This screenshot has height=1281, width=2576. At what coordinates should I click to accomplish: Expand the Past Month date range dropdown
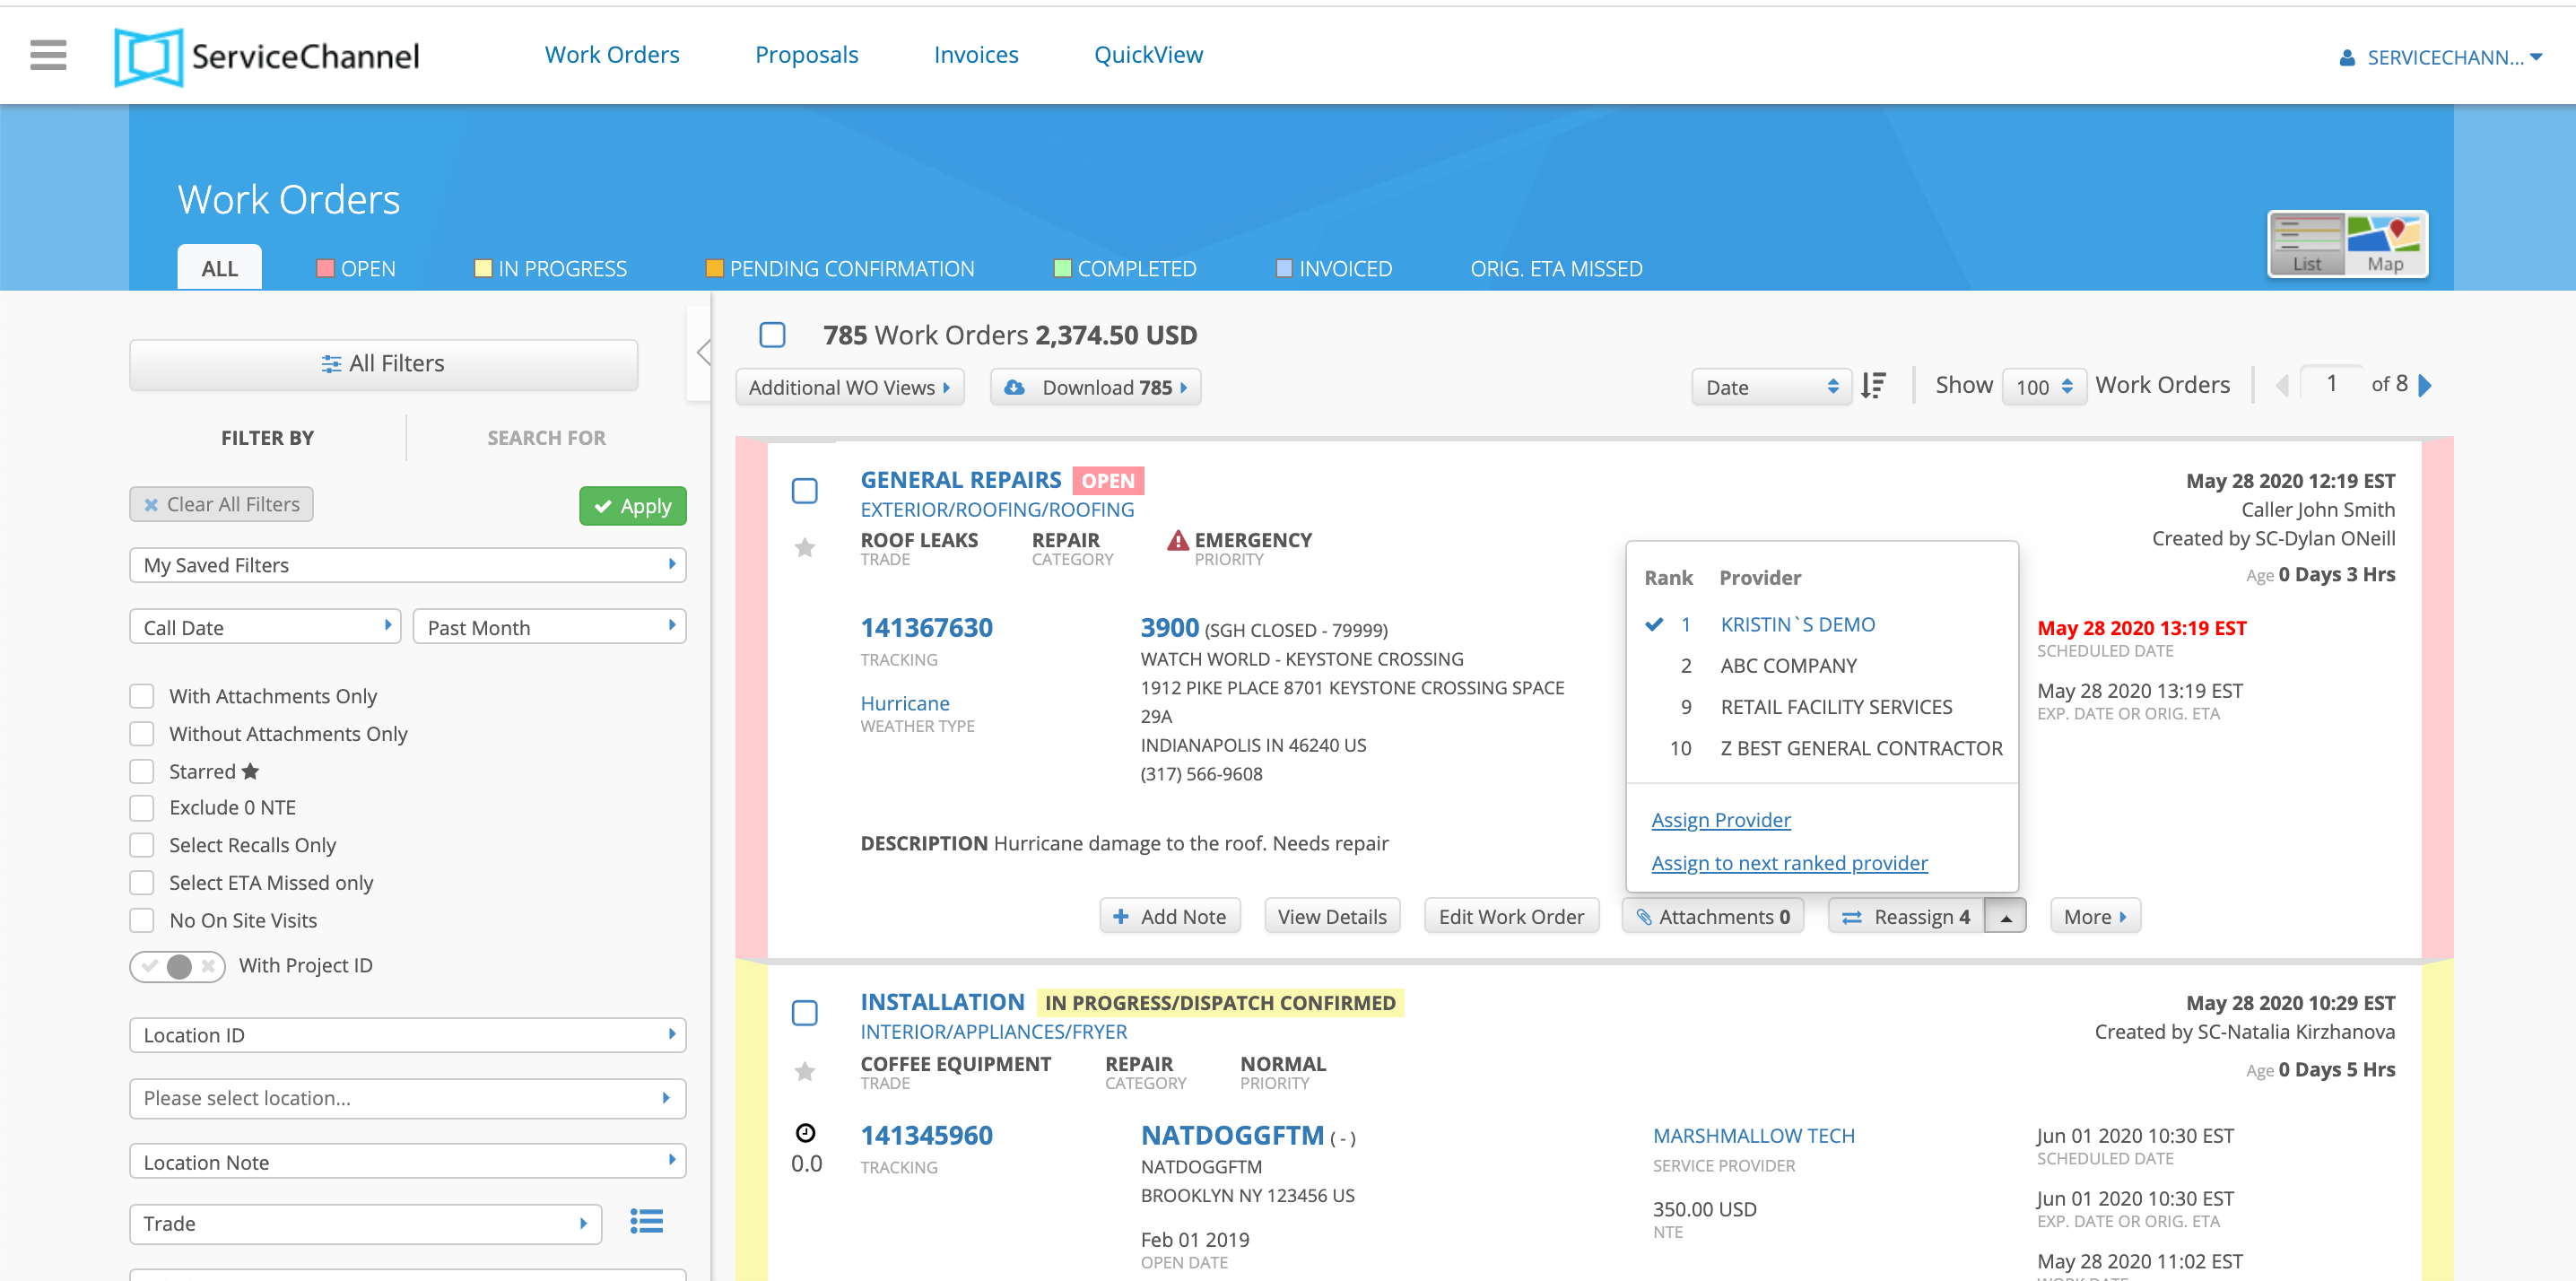tap(549, 627)
